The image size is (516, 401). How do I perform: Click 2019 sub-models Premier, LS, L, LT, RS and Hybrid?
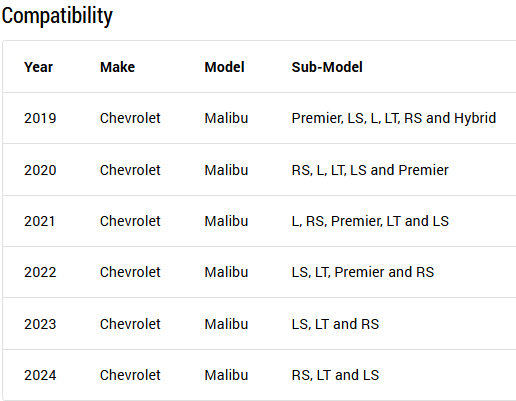[394, 118]
